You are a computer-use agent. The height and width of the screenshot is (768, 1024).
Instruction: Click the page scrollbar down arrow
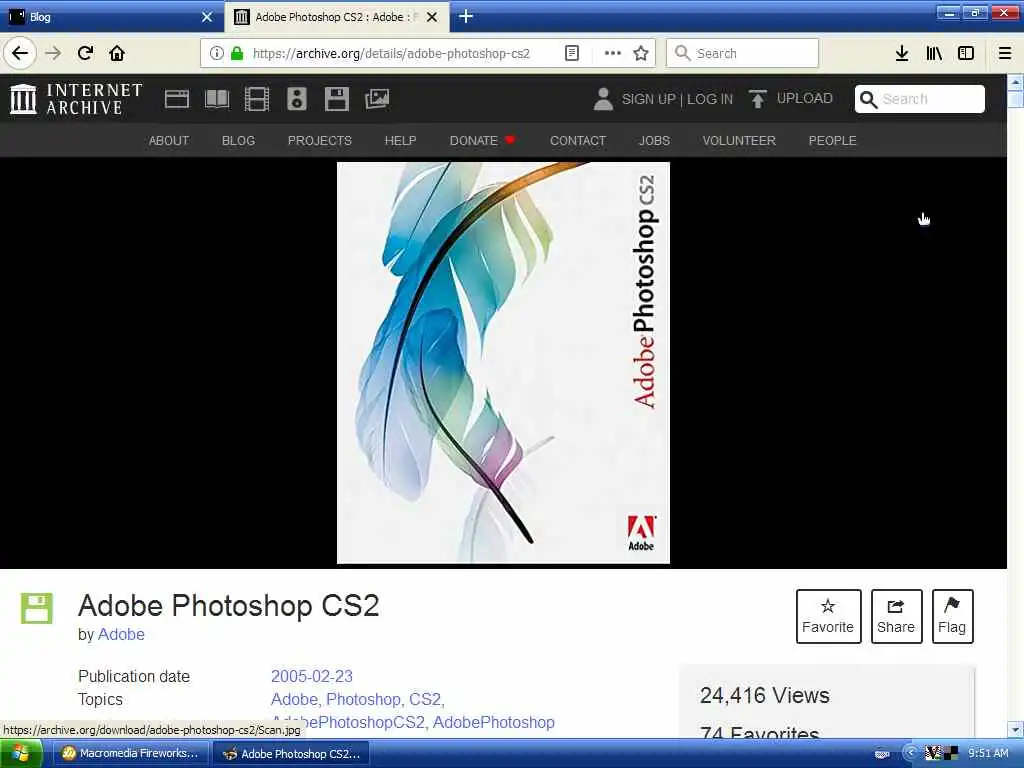coord(1015,729)
